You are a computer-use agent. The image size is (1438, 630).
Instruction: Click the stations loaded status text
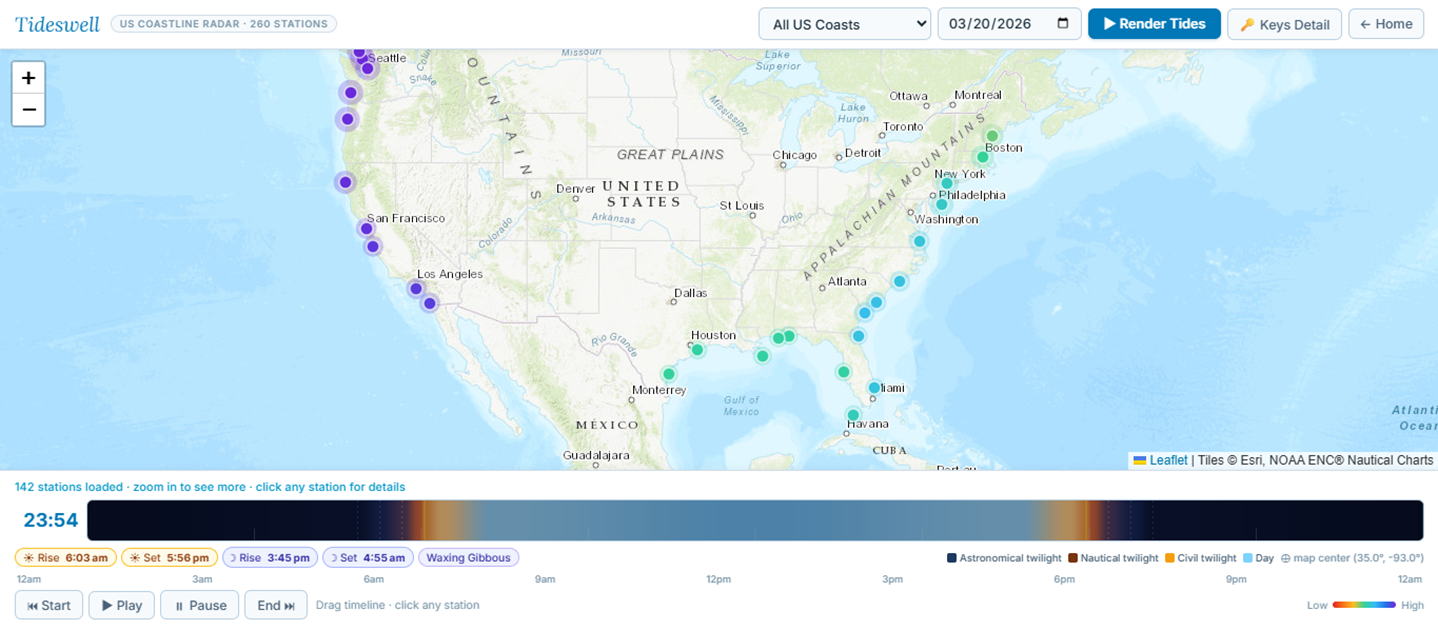coord(210,487)
